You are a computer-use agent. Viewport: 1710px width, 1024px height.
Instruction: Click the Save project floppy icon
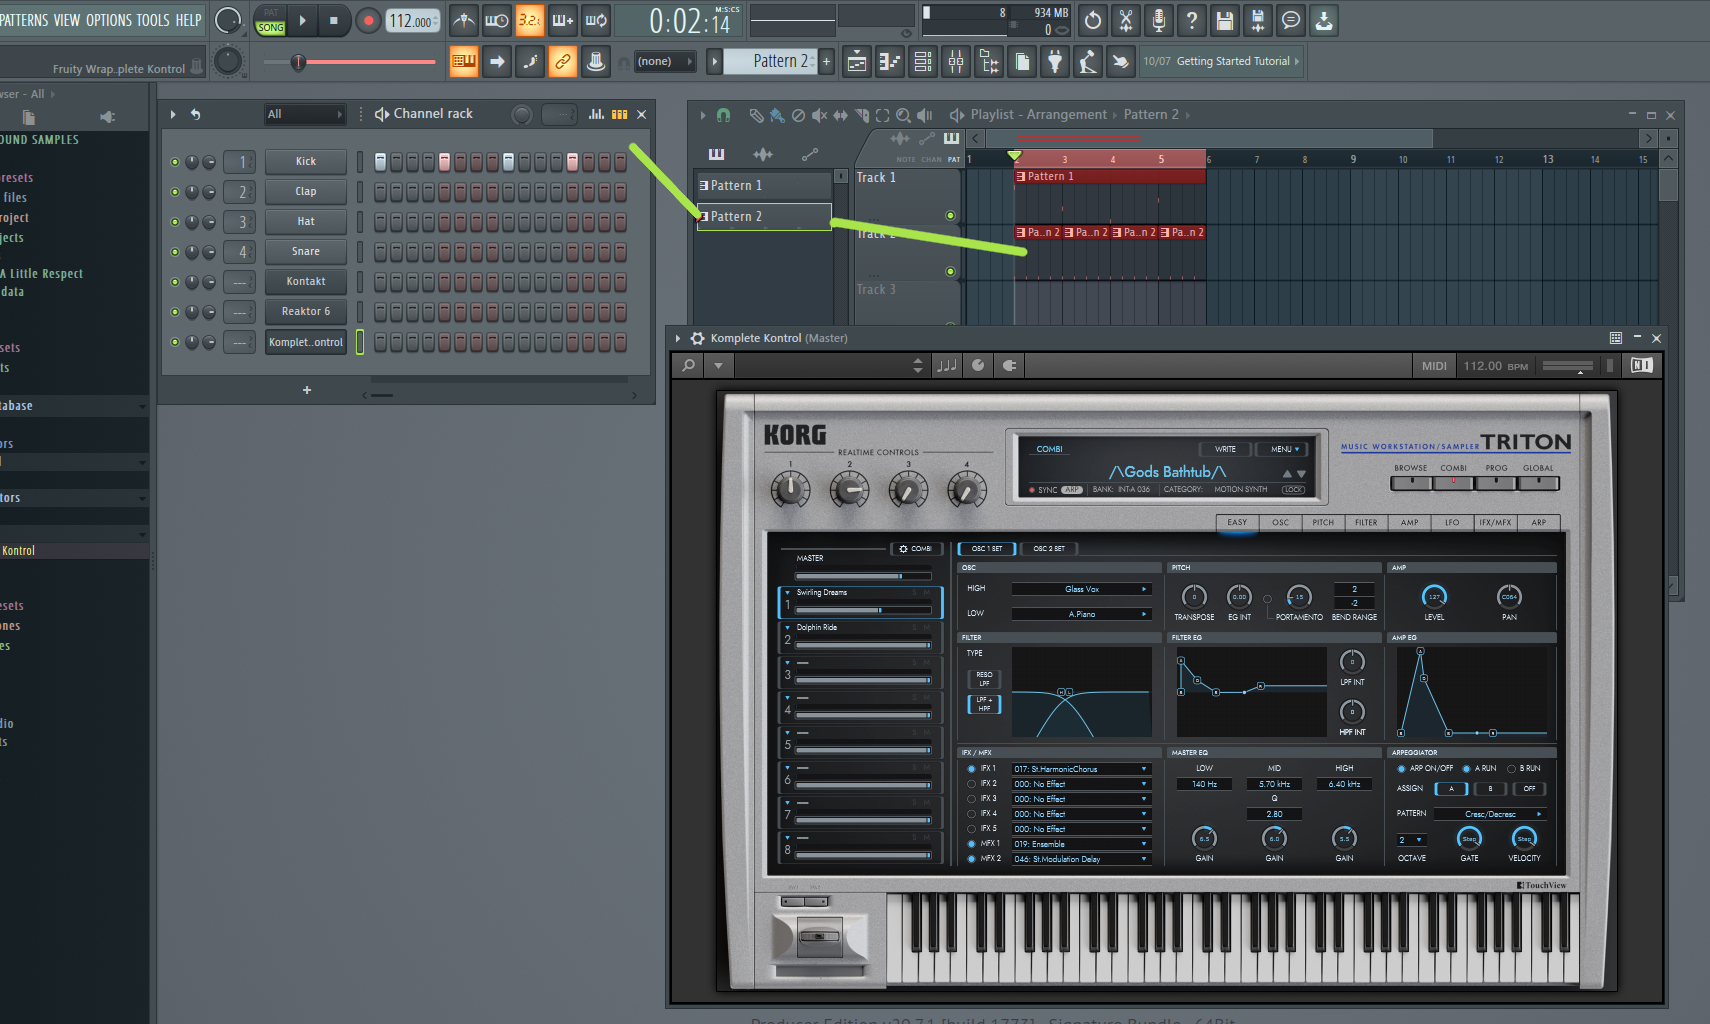[1224, 20]
